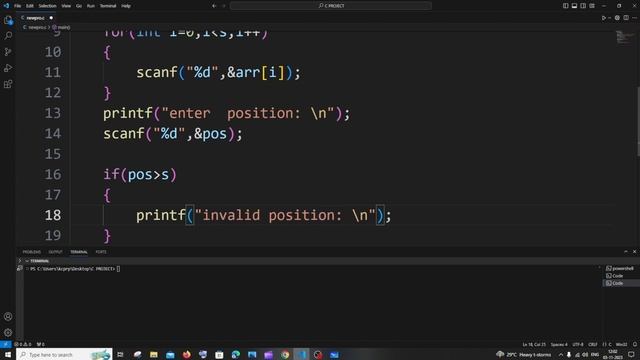The width and height of the screenshot is (640, 360).
Task: Open the Extensions view
Action: coord(8,84)
